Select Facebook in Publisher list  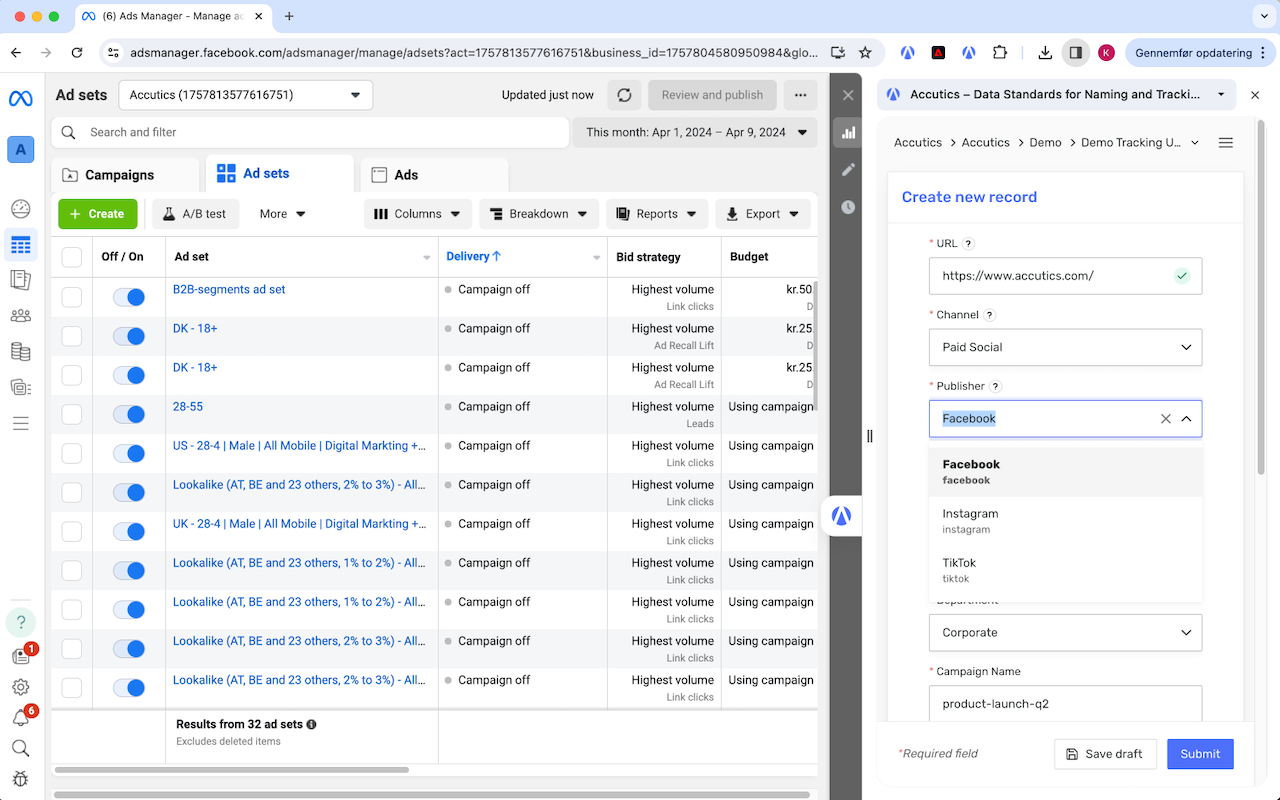pos(1065,472)
